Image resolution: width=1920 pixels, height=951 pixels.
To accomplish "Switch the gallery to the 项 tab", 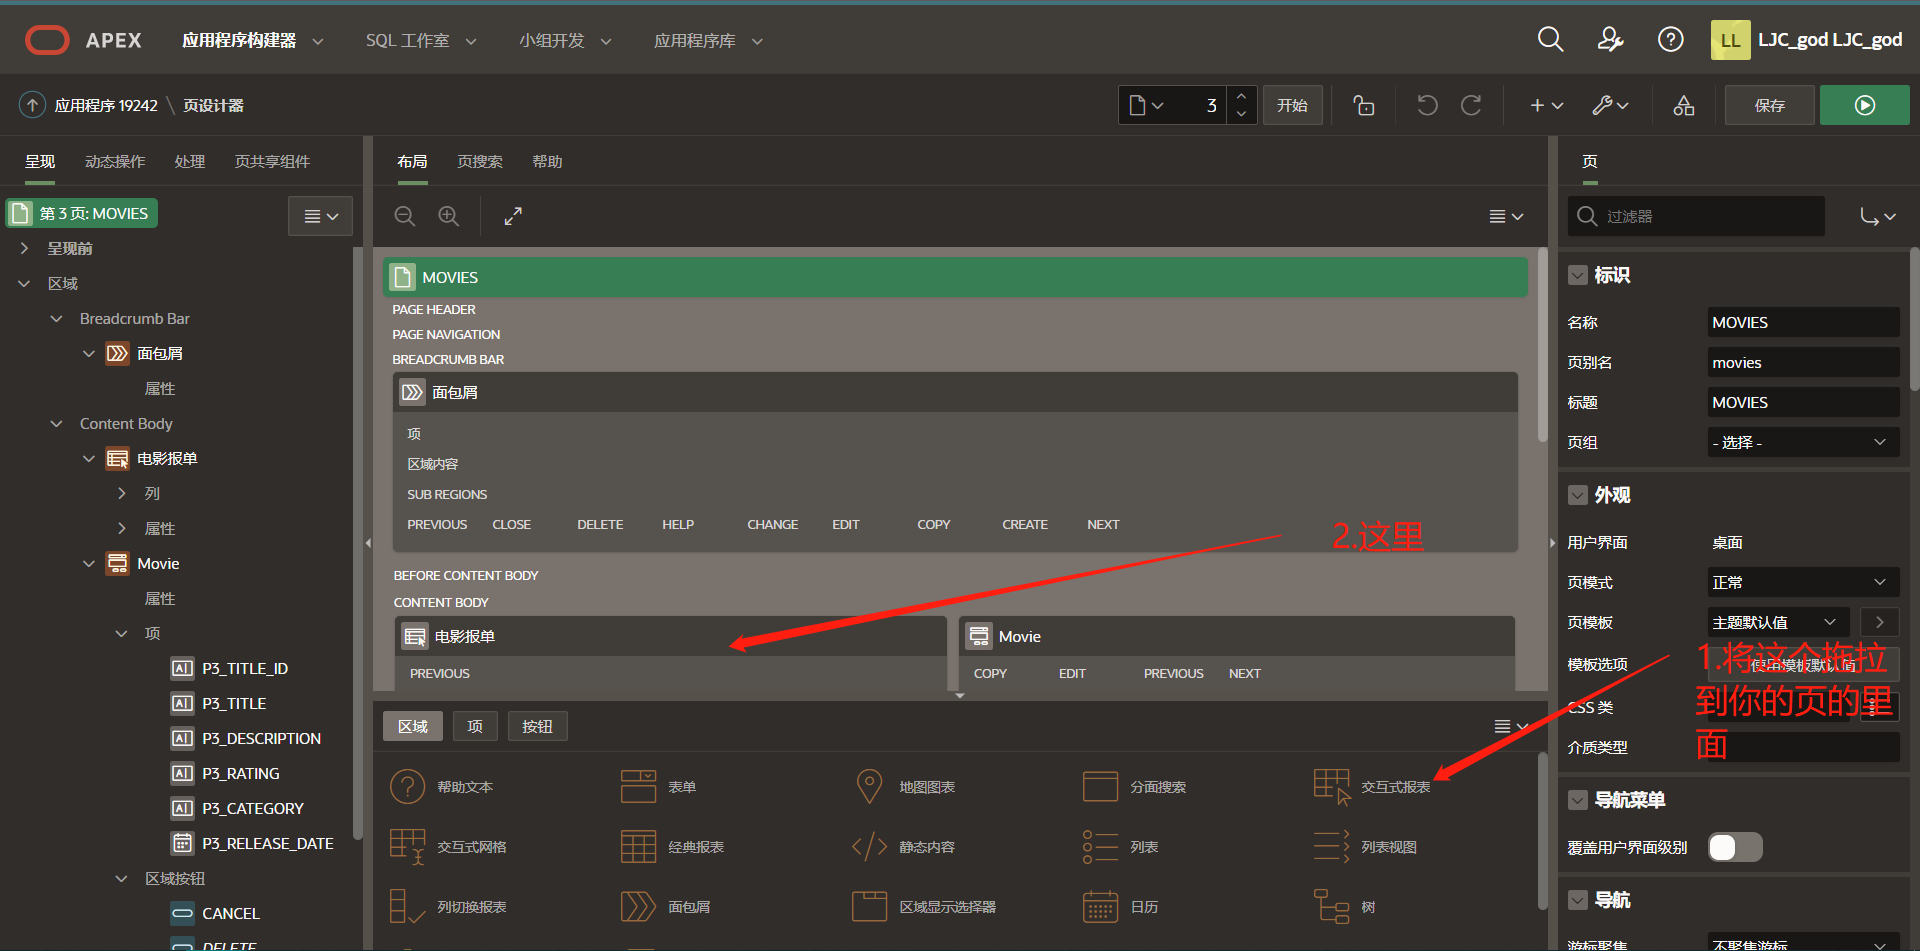I will [x=475, y=726].
